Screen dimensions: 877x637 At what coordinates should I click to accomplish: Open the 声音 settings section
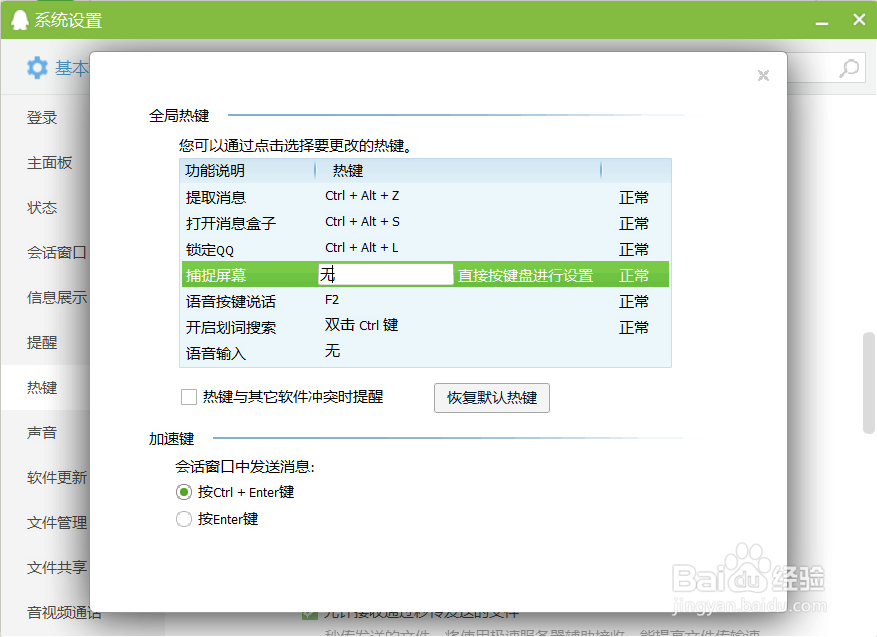click(x=42, y=432)
